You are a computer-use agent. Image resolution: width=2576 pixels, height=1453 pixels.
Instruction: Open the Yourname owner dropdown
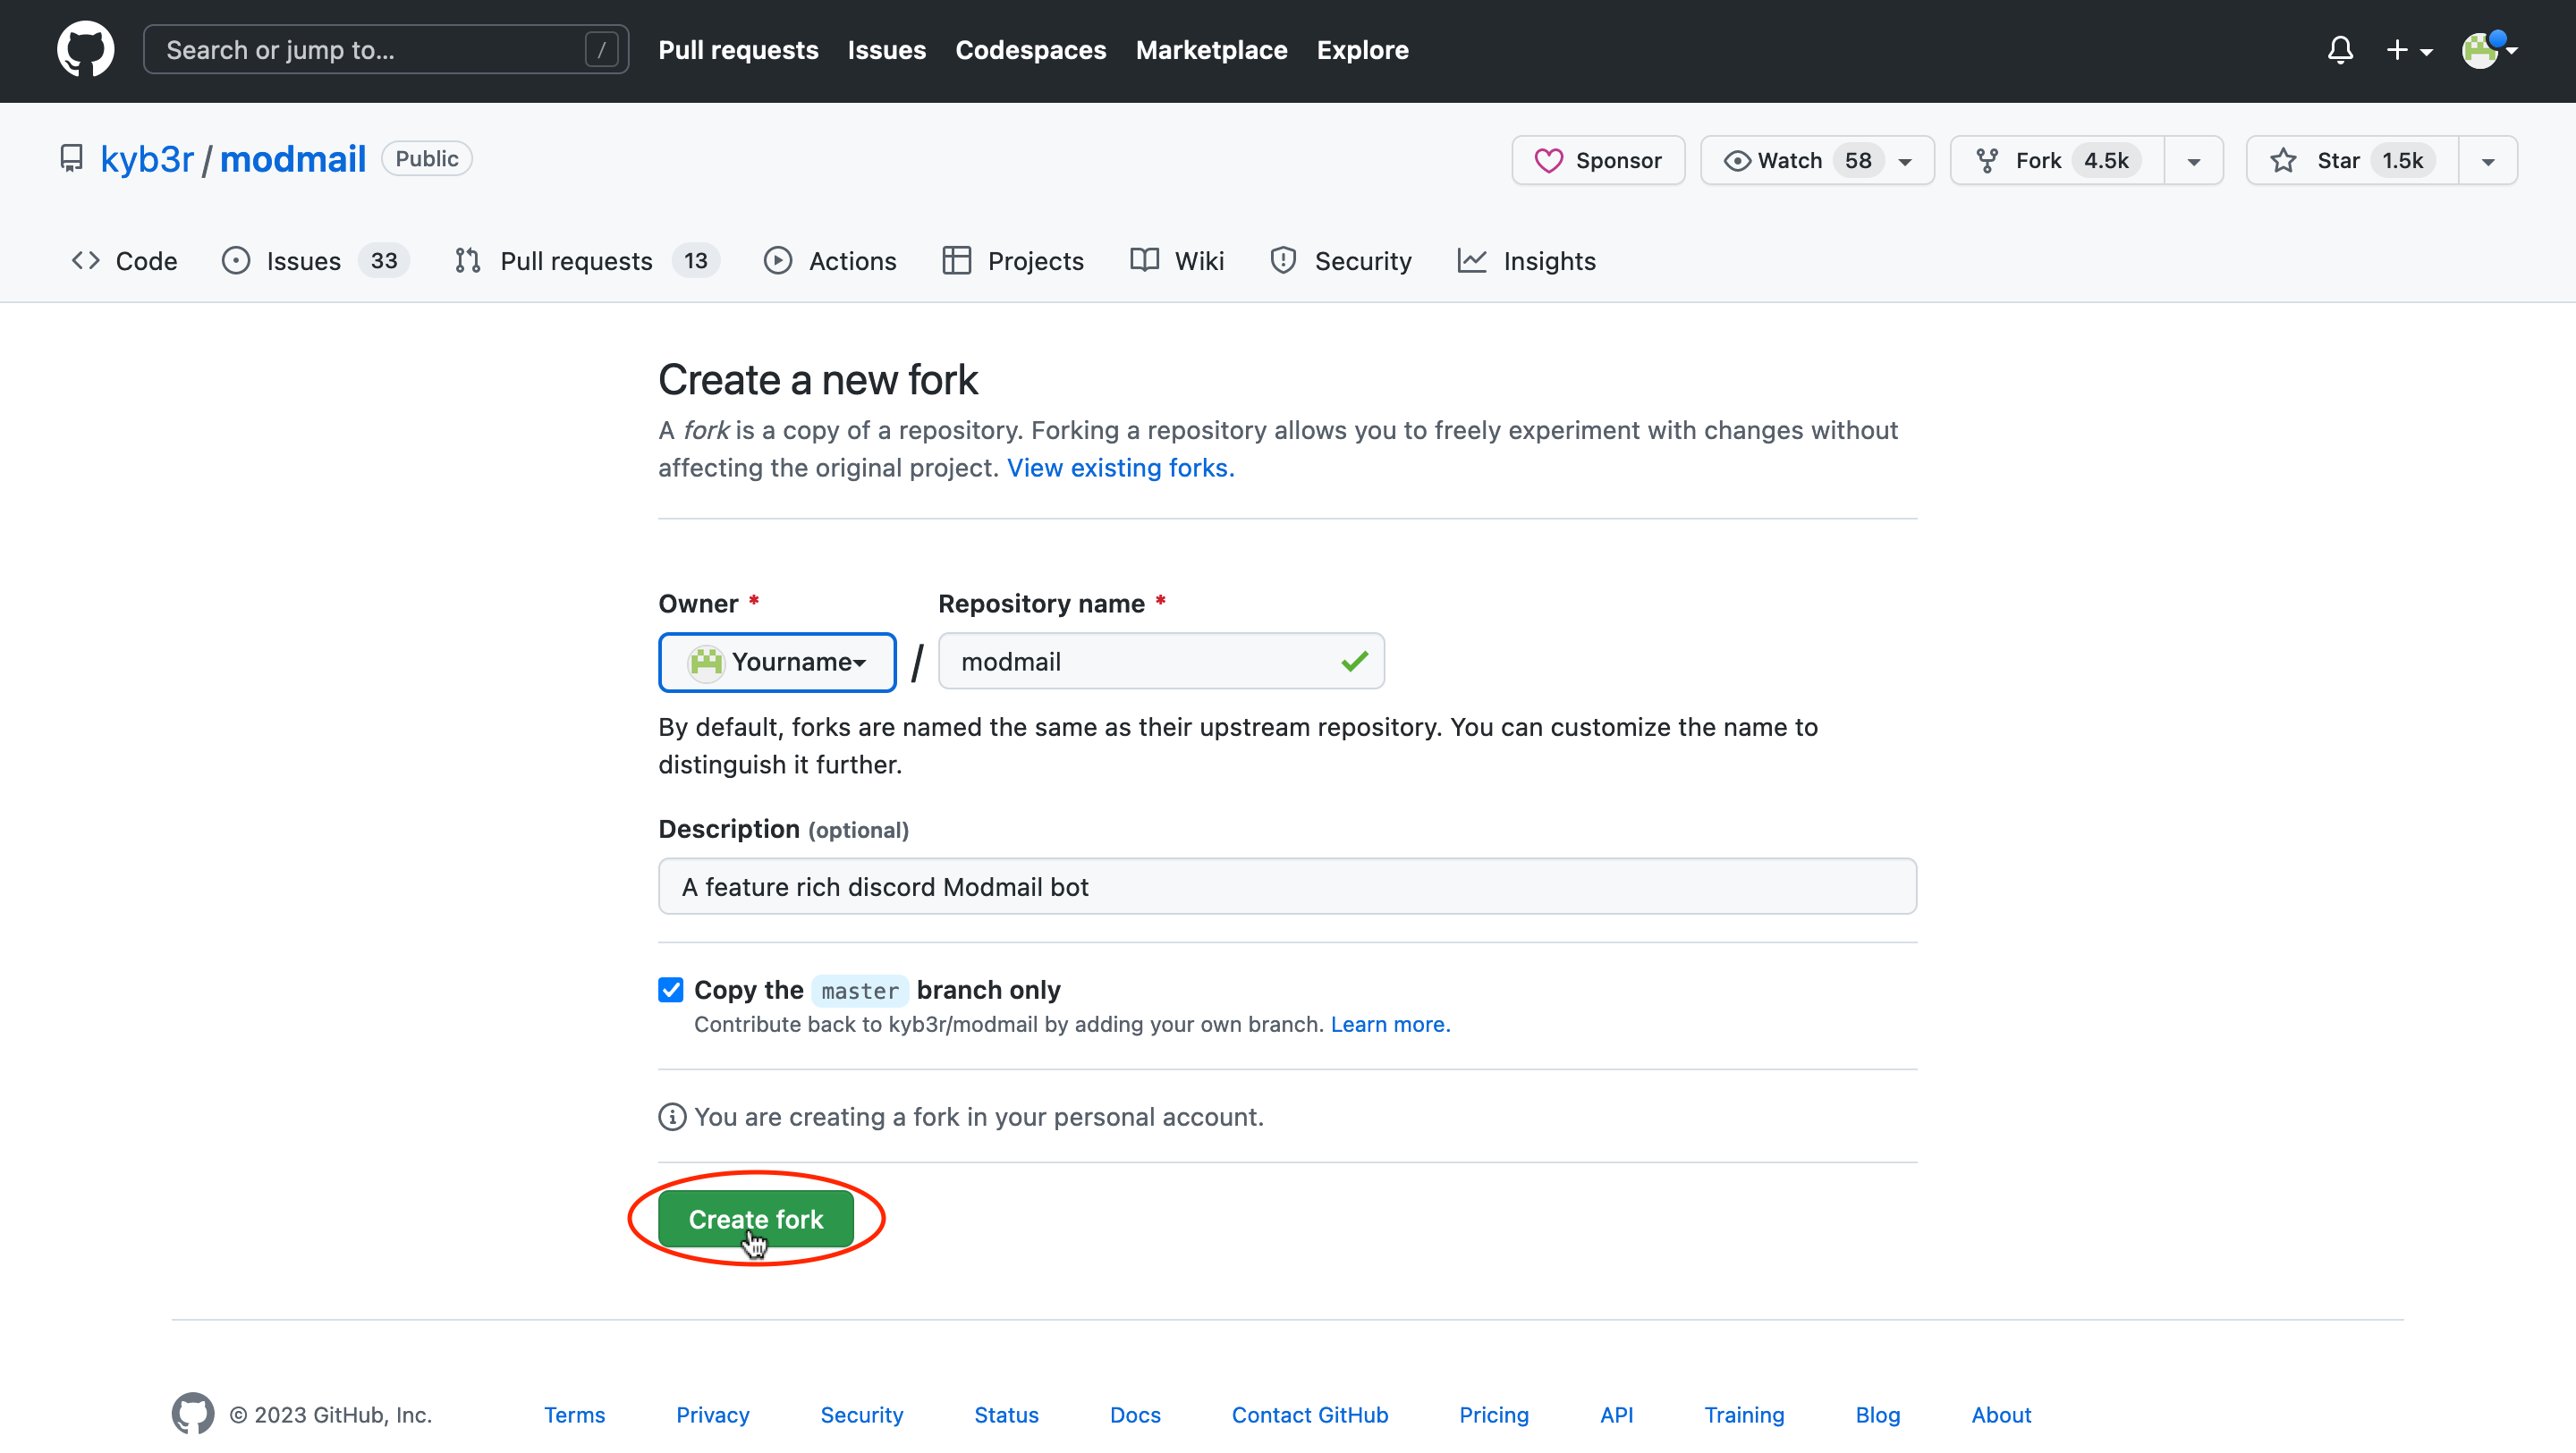[x=777, y=661]
